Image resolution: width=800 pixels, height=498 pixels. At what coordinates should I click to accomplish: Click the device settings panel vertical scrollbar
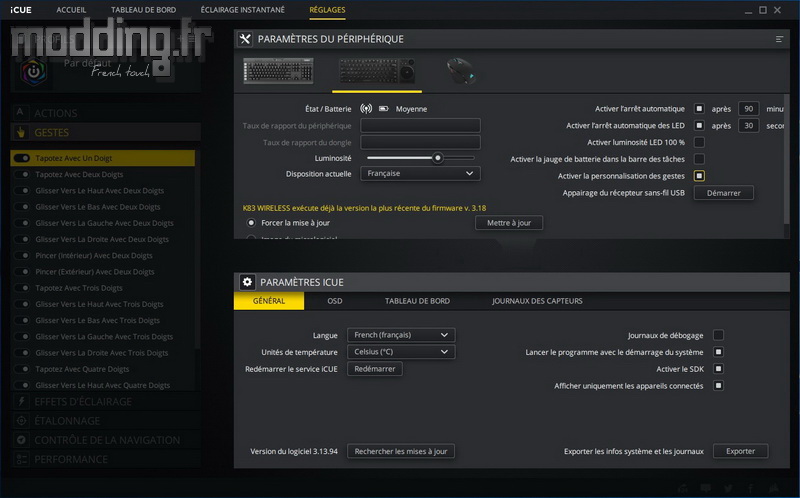coord(787,158)
